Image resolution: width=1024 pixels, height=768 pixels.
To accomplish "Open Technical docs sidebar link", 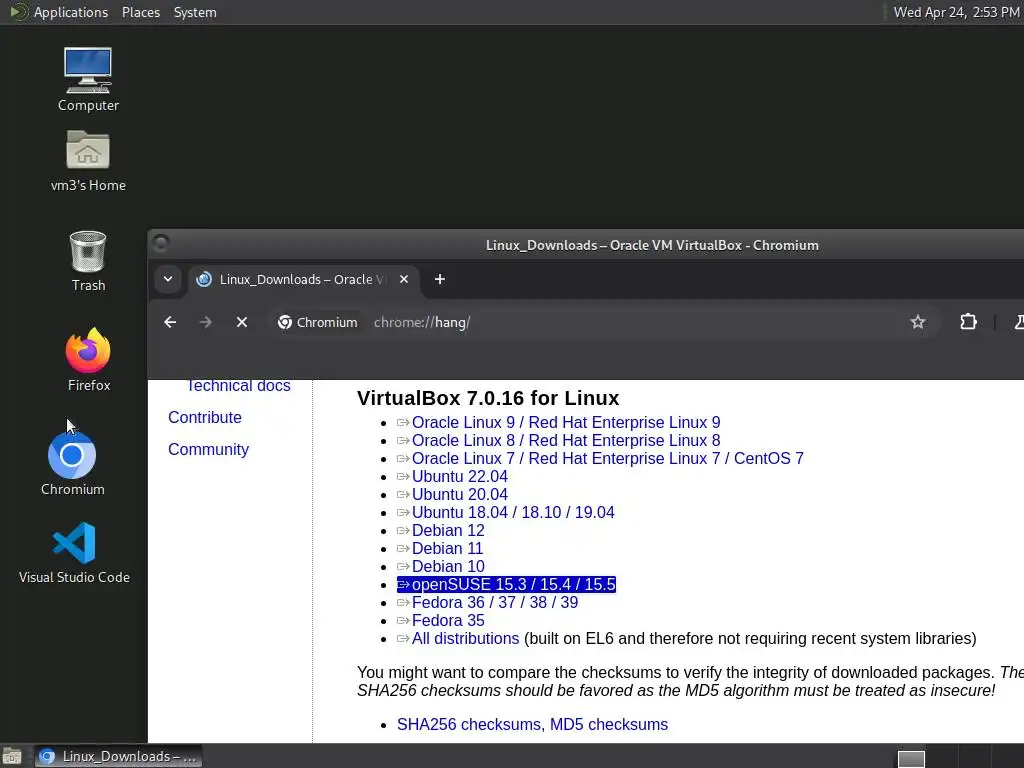I will [x=238, y=385].
